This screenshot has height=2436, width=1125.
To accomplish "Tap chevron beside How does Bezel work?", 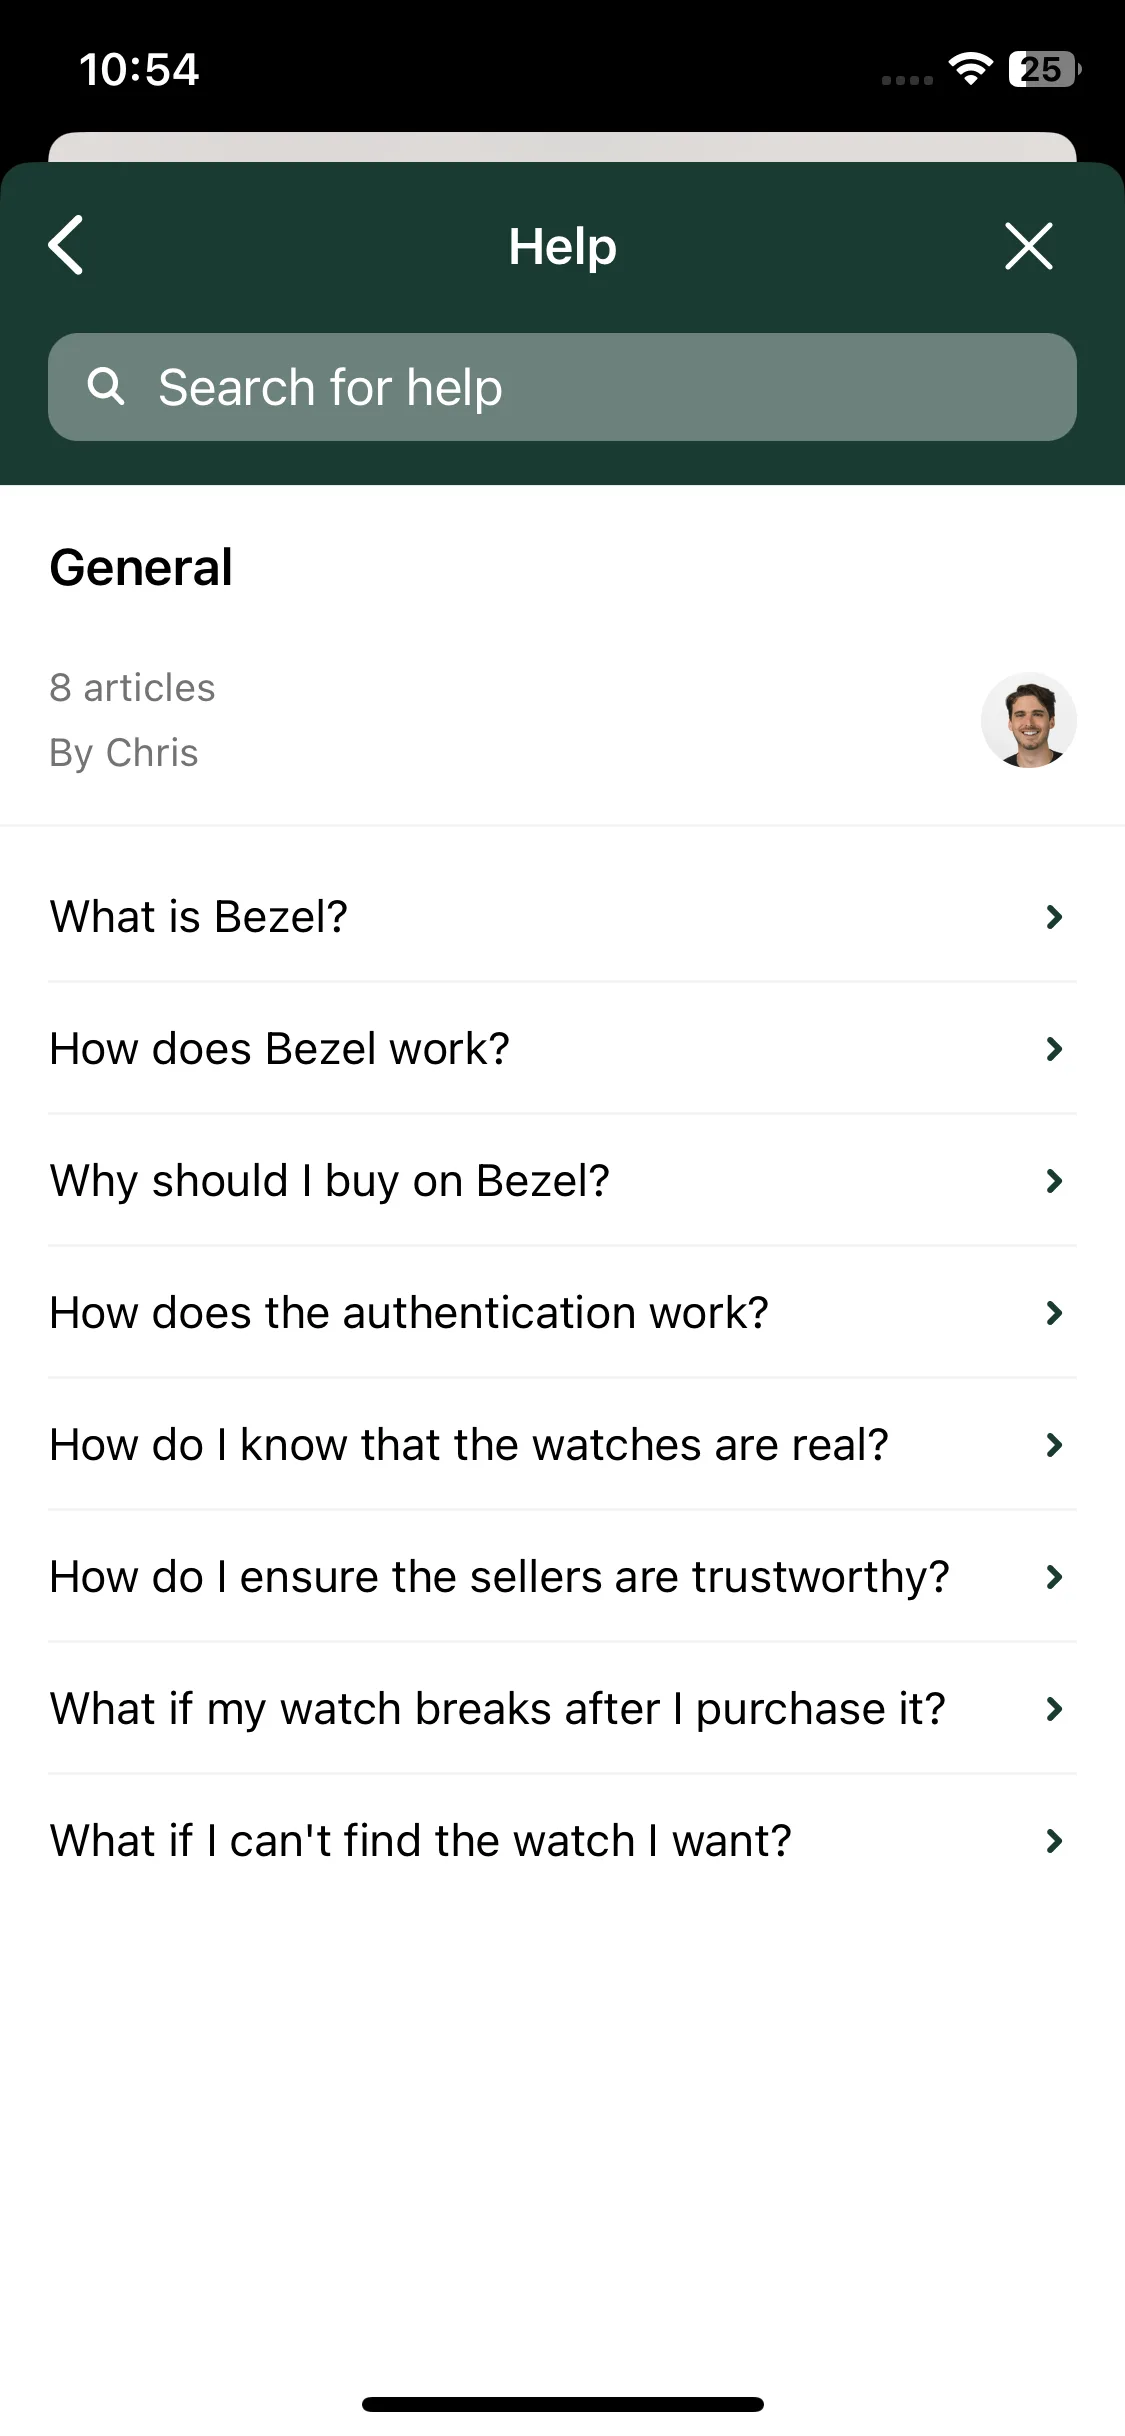I will tap(1054, 1048).
